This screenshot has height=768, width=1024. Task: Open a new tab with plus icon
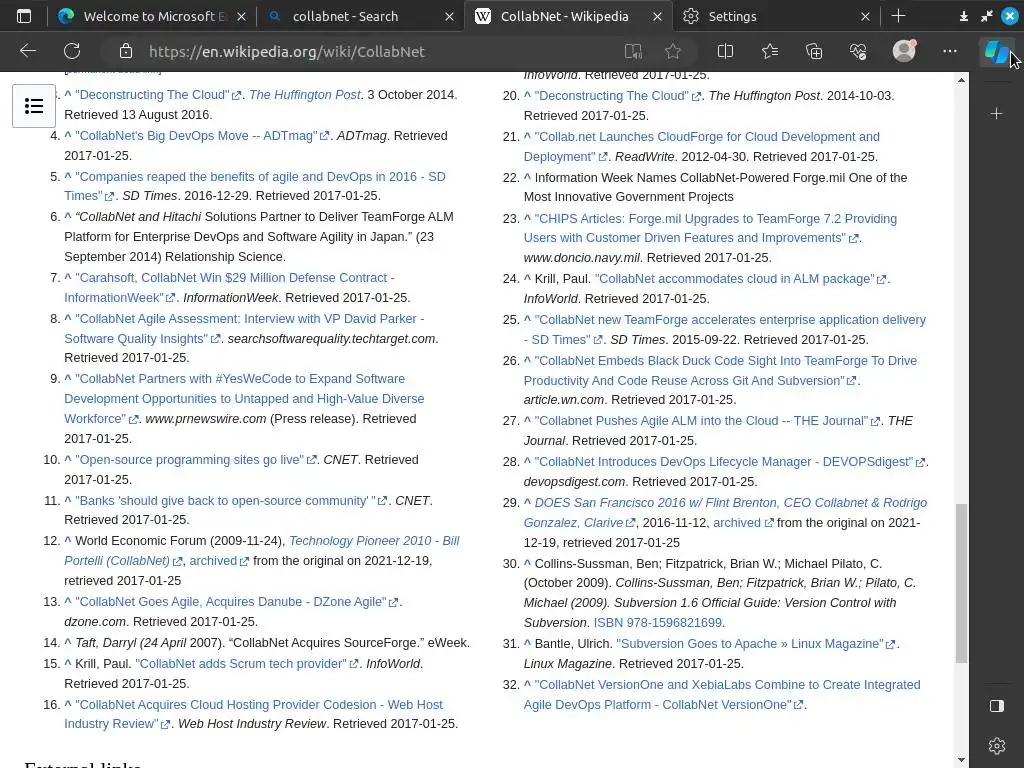click(x=898, y=16)
